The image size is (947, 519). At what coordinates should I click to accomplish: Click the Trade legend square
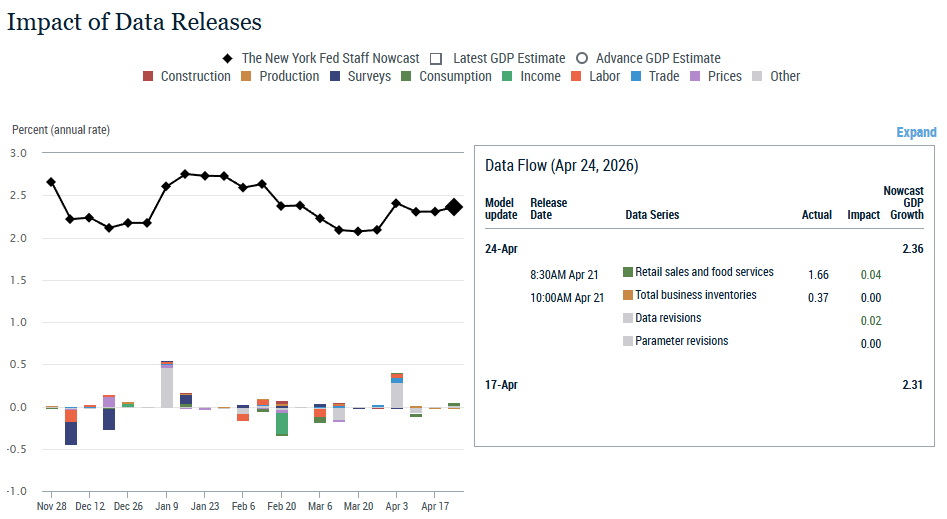pyautogui.click(x=636, y=77)
